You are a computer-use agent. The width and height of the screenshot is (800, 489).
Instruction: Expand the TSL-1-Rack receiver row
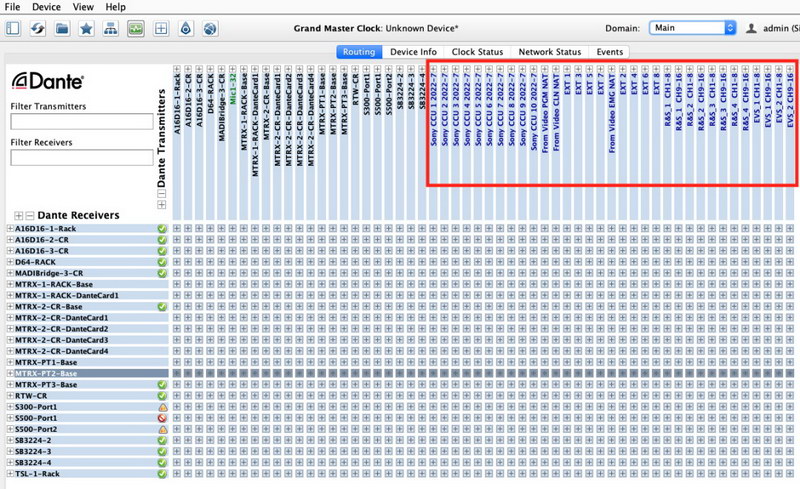pos(10,474)
